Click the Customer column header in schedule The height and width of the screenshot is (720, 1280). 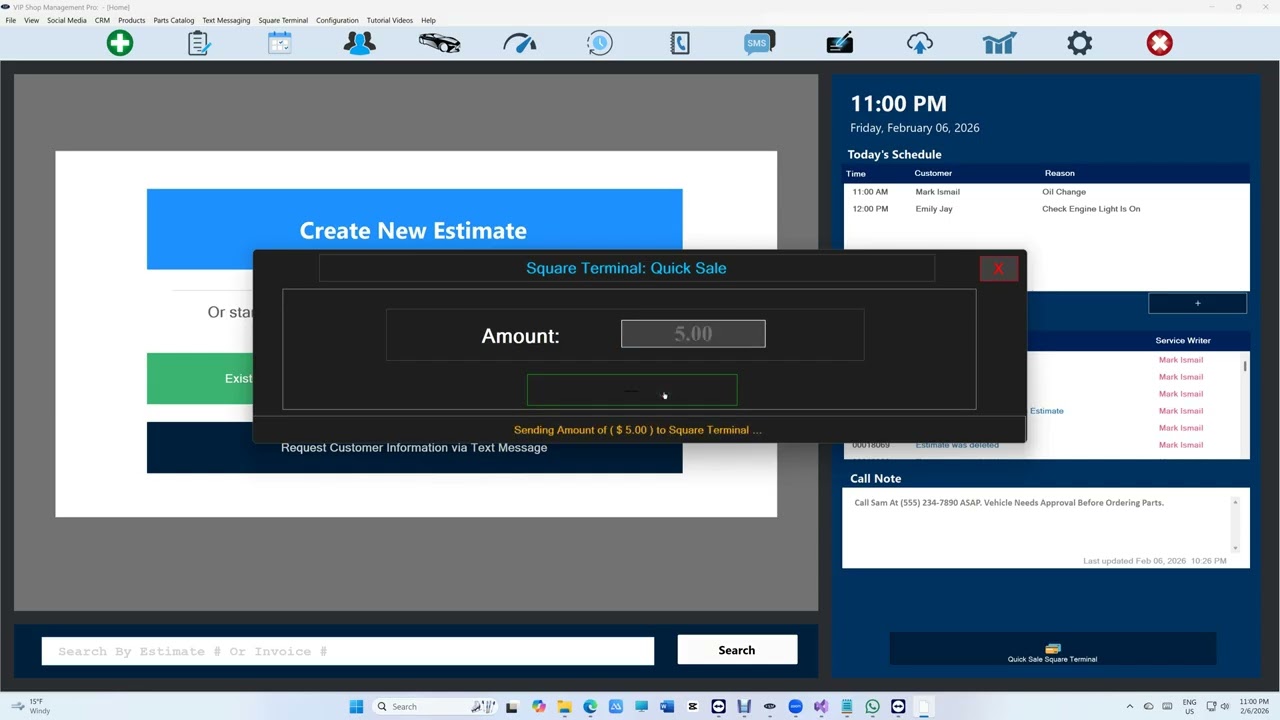pos(933,173)
